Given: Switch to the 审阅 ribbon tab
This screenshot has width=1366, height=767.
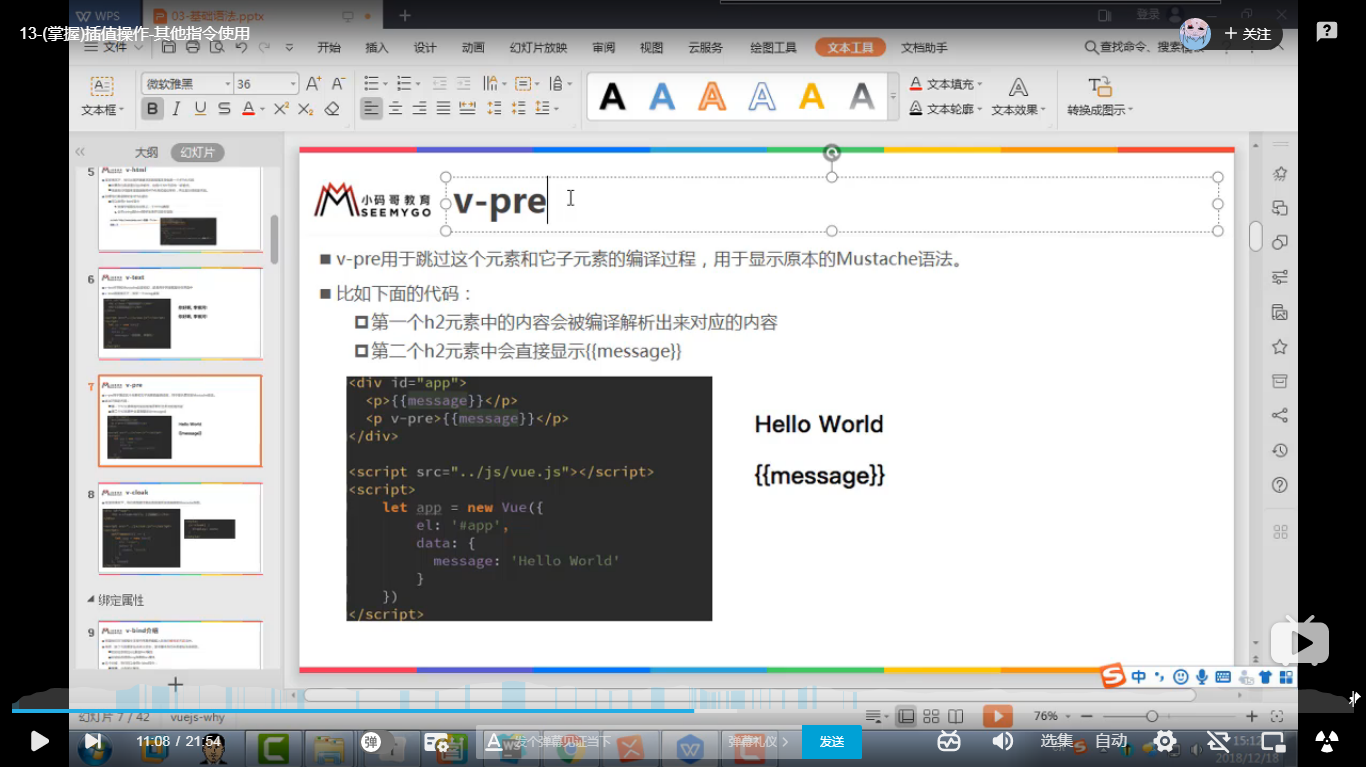Looking at the screenshot, I should [603, 47].
